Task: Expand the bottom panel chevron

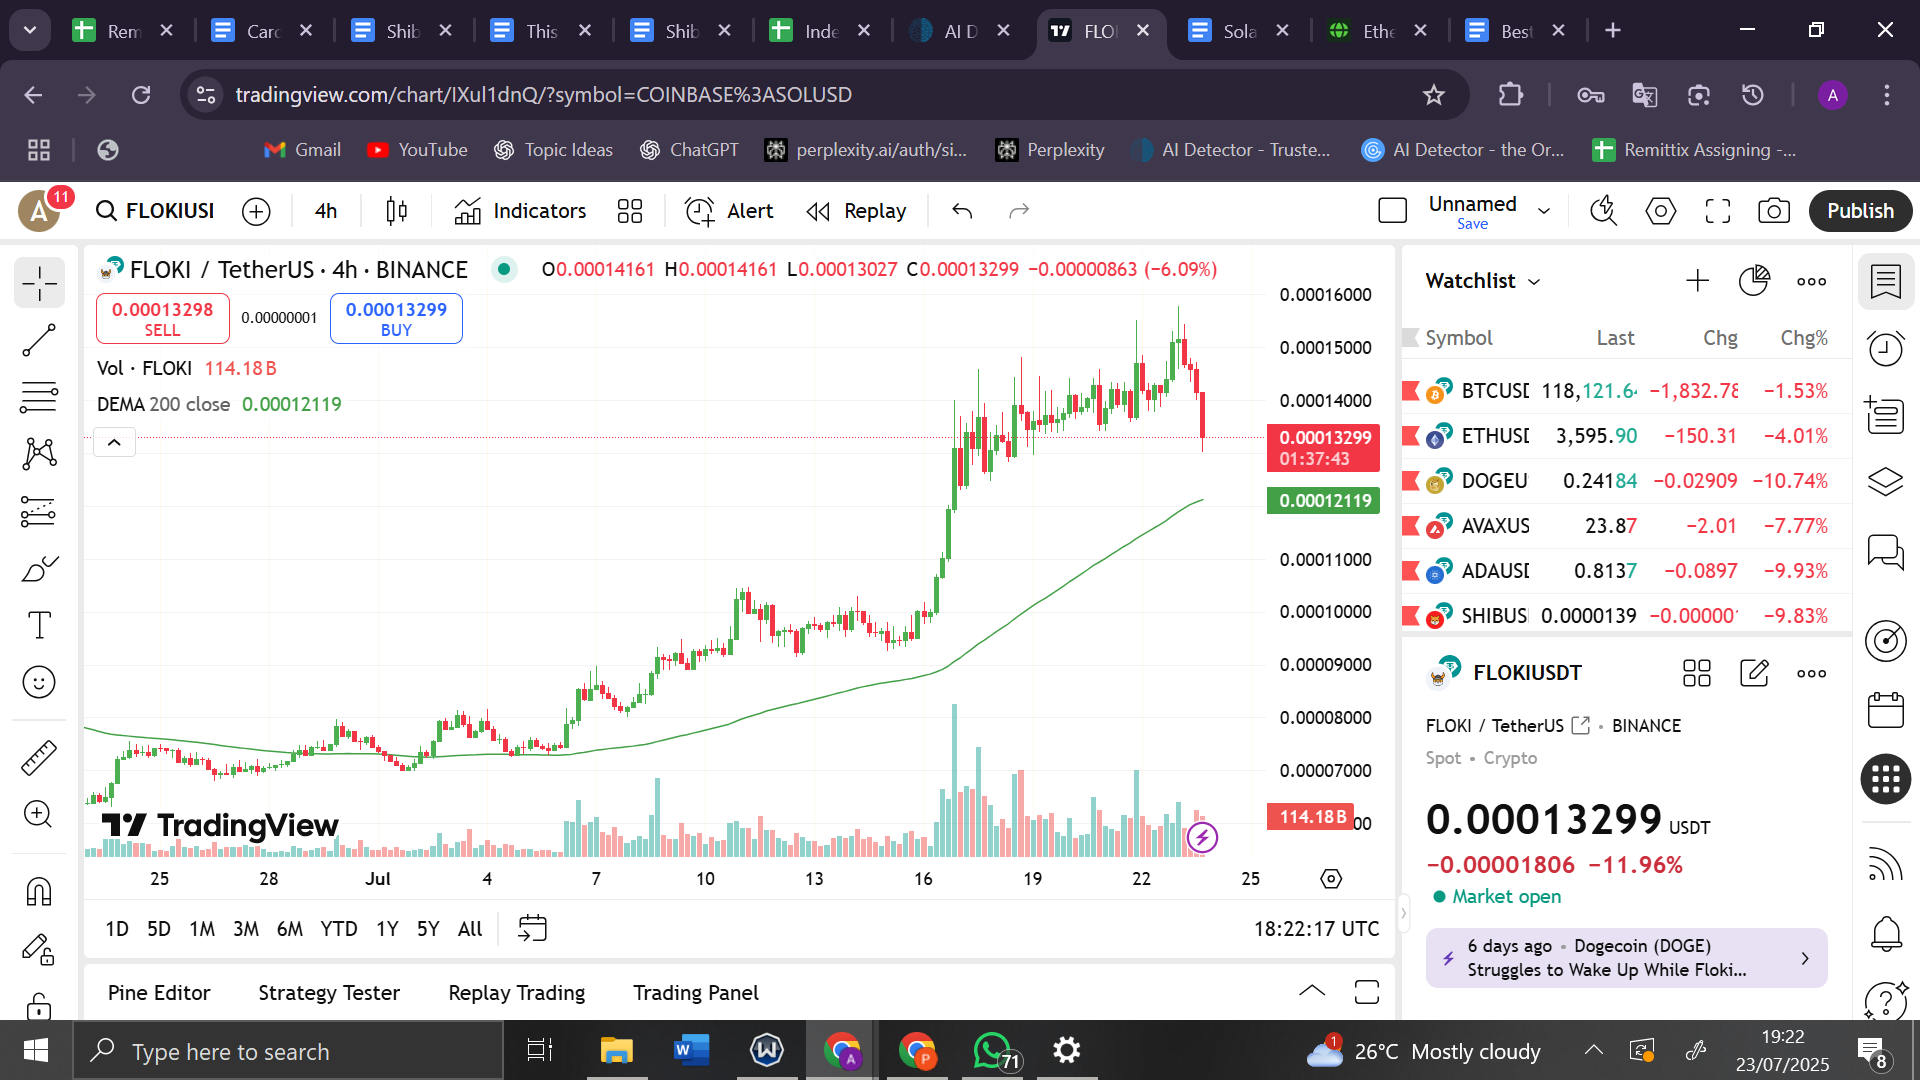Action: (1312, 992)
